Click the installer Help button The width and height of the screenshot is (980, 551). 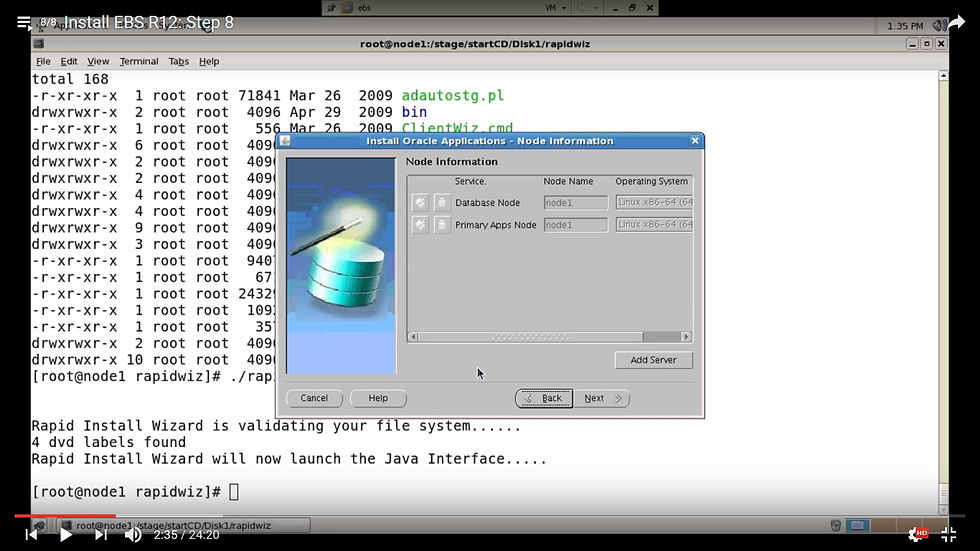pyautogui.click(x=378, y=398)
